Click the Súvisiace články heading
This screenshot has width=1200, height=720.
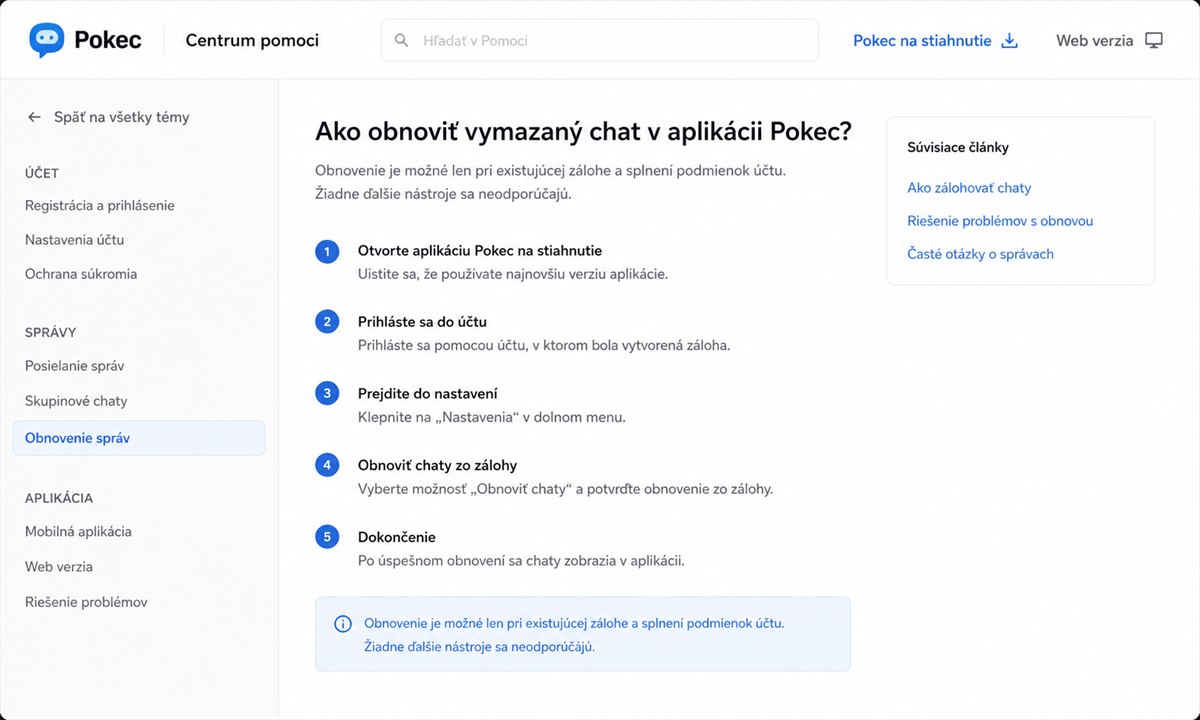coord(958,147)
